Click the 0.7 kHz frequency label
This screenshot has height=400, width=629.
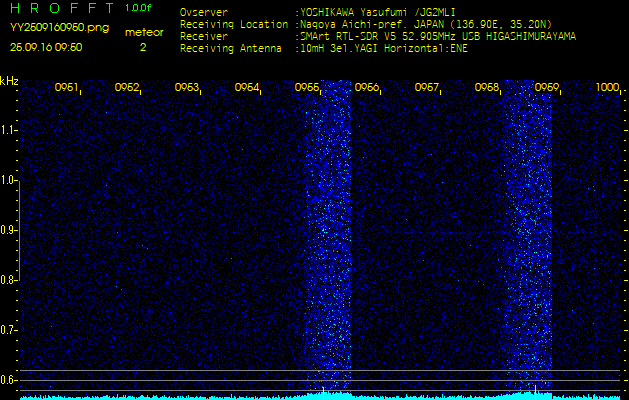point(8,330)
